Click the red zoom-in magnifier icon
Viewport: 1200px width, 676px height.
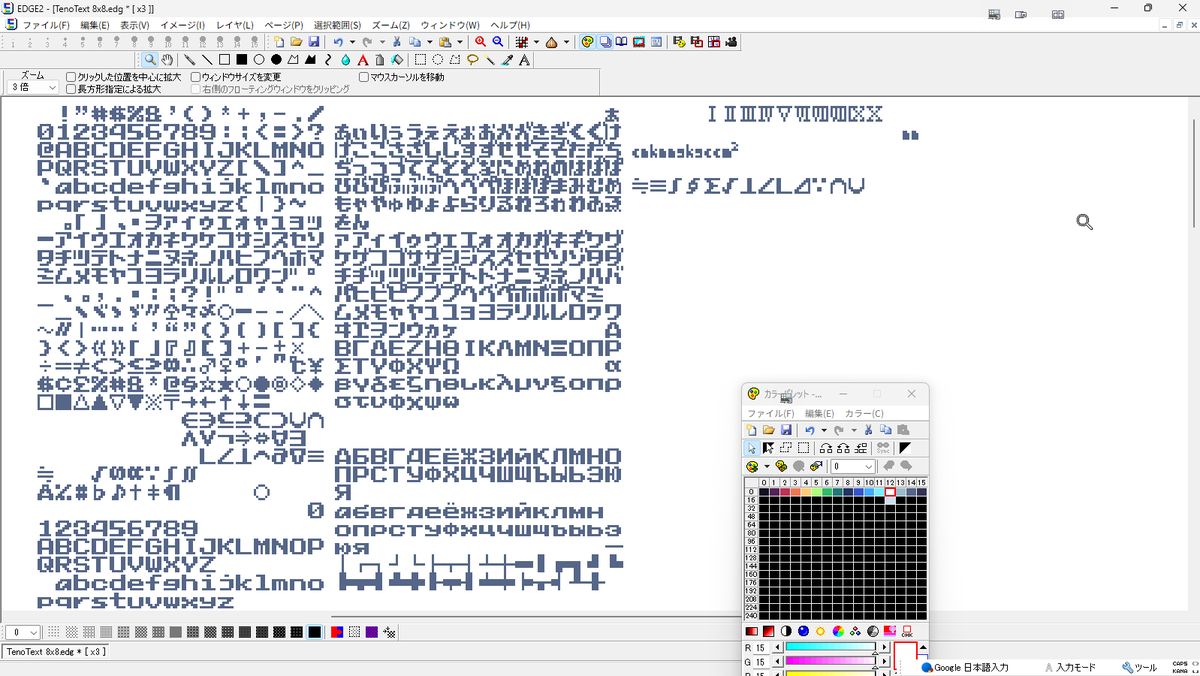(x=481, y=42)
